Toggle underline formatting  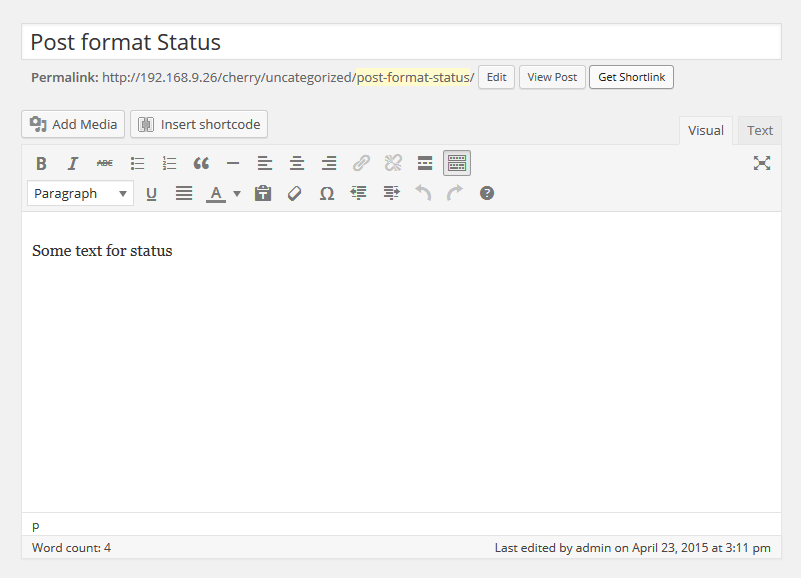(151, 192)
